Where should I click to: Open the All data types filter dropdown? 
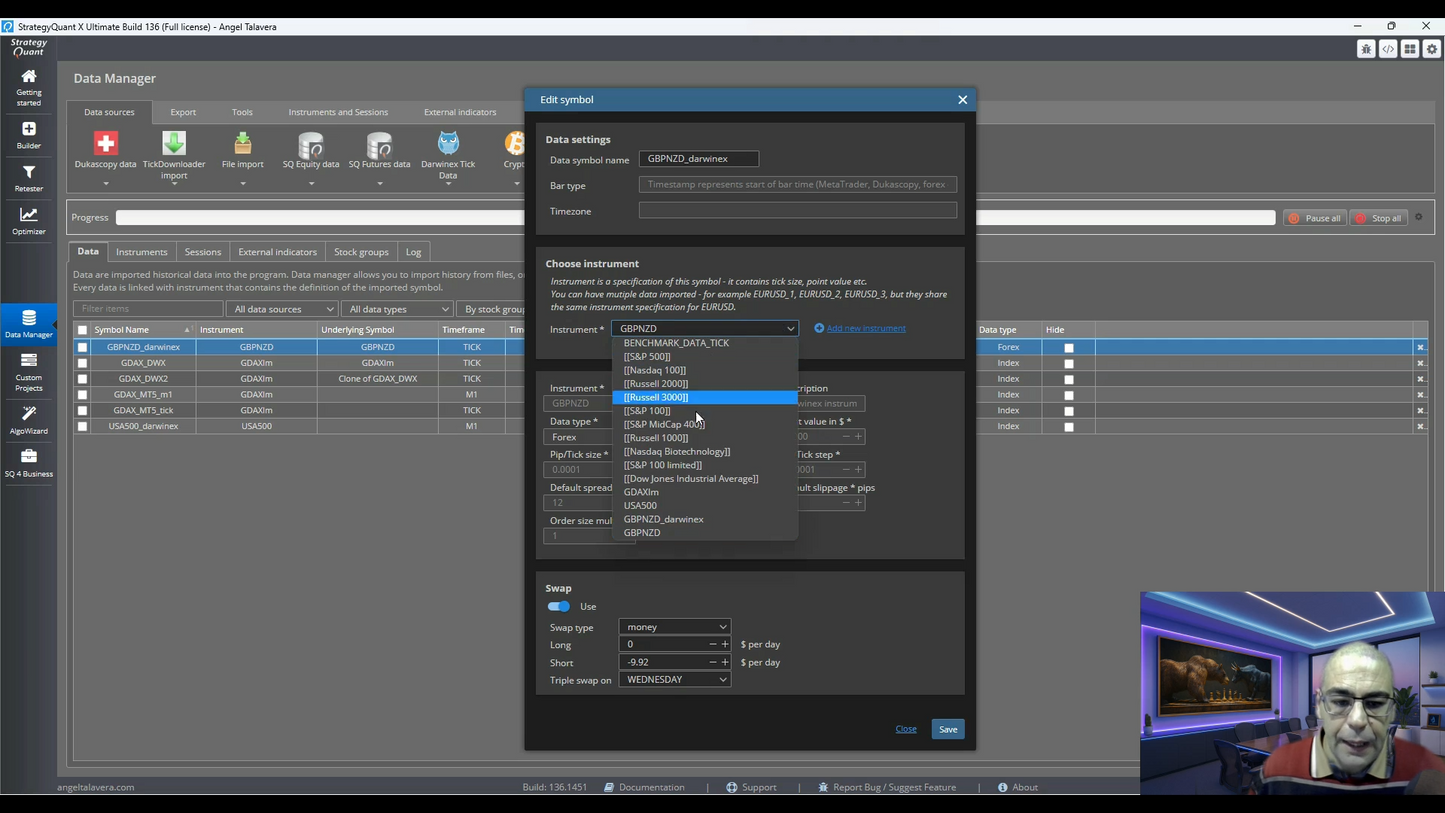397,309
